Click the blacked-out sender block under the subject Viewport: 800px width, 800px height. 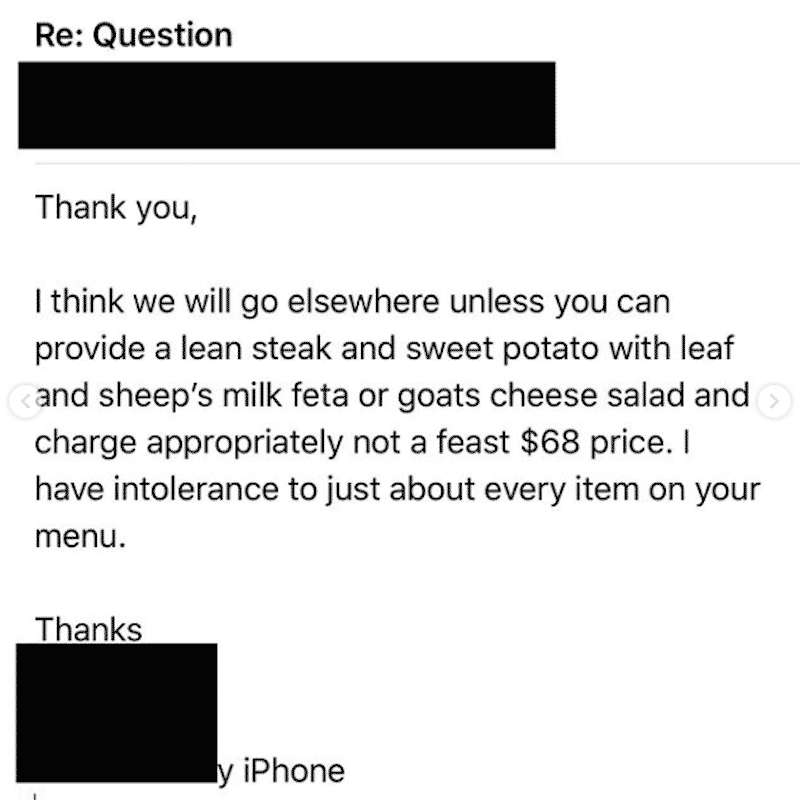point(287,105)
